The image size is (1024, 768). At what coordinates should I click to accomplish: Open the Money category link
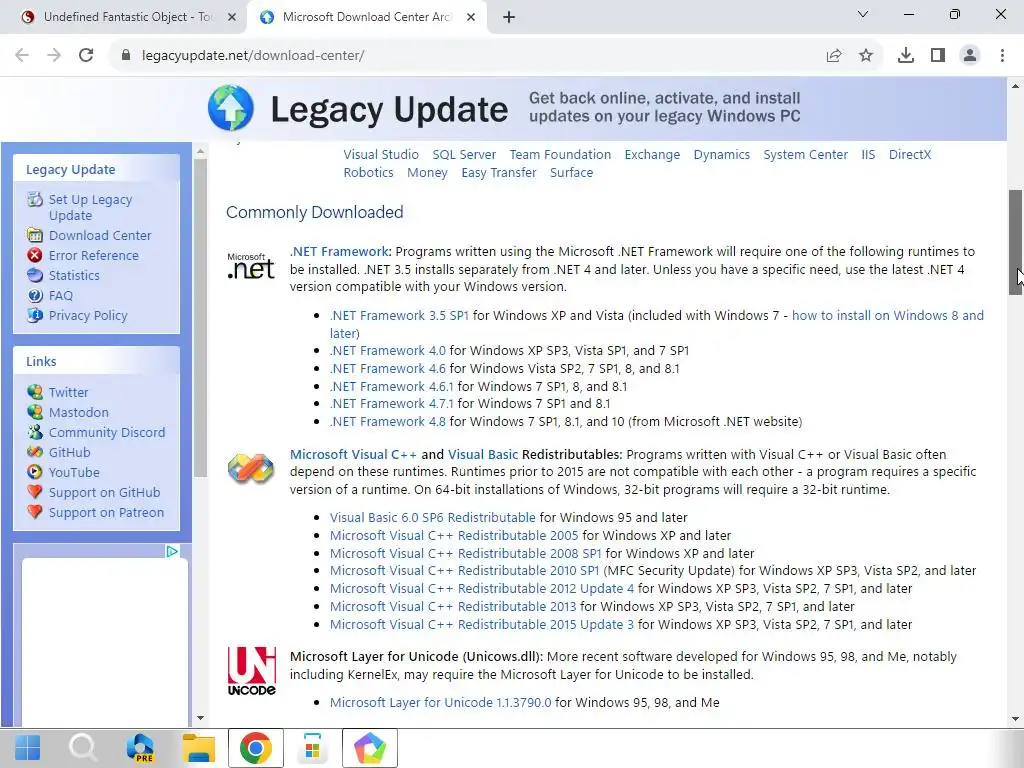427,172
